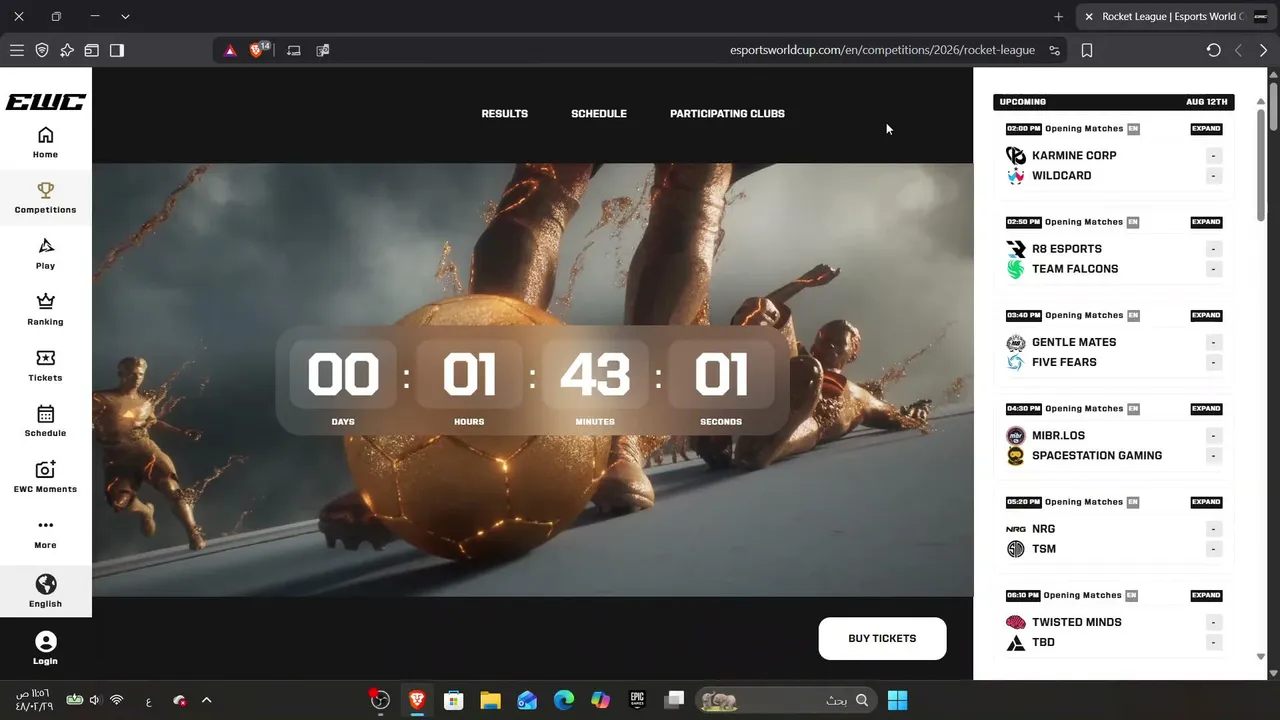Open Competitions in the EWC sidebar
This screenshot has height=720, width=1280.
45,197
